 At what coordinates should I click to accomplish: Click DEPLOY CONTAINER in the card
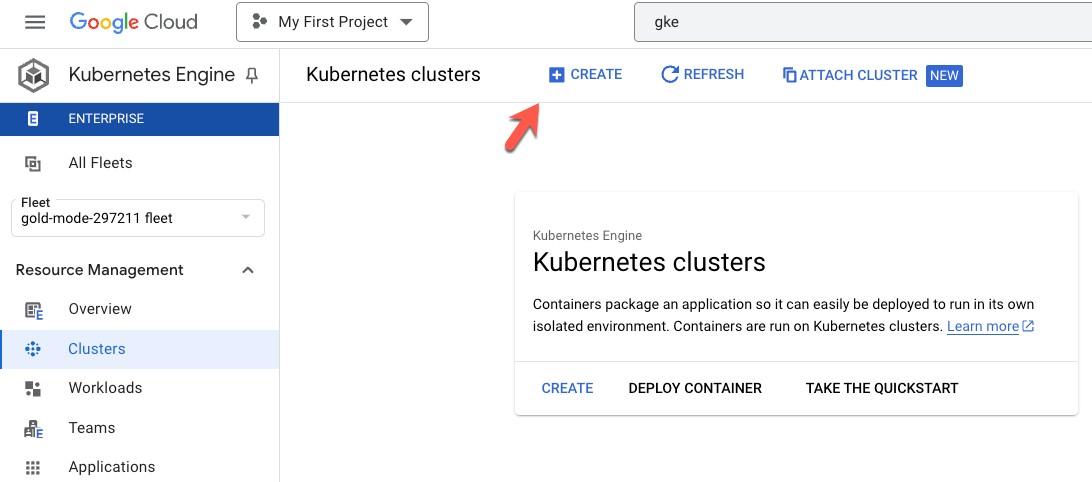tap(695, 388)
